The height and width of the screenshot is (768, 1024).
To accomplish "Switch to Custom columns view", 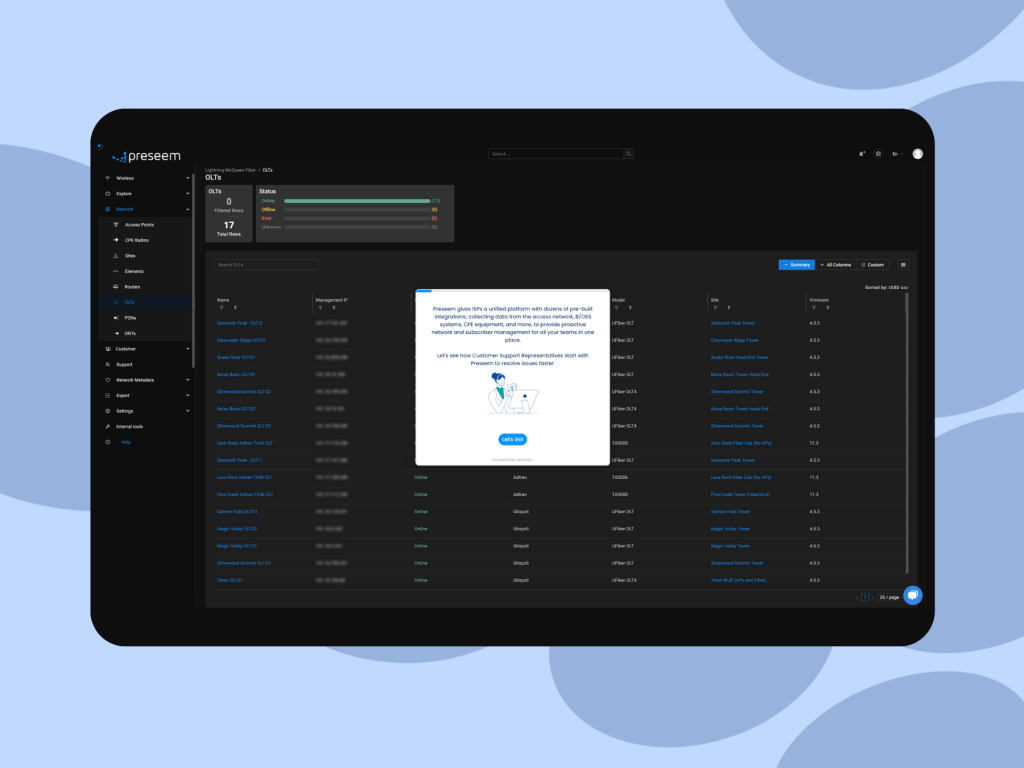I will 872,265.
